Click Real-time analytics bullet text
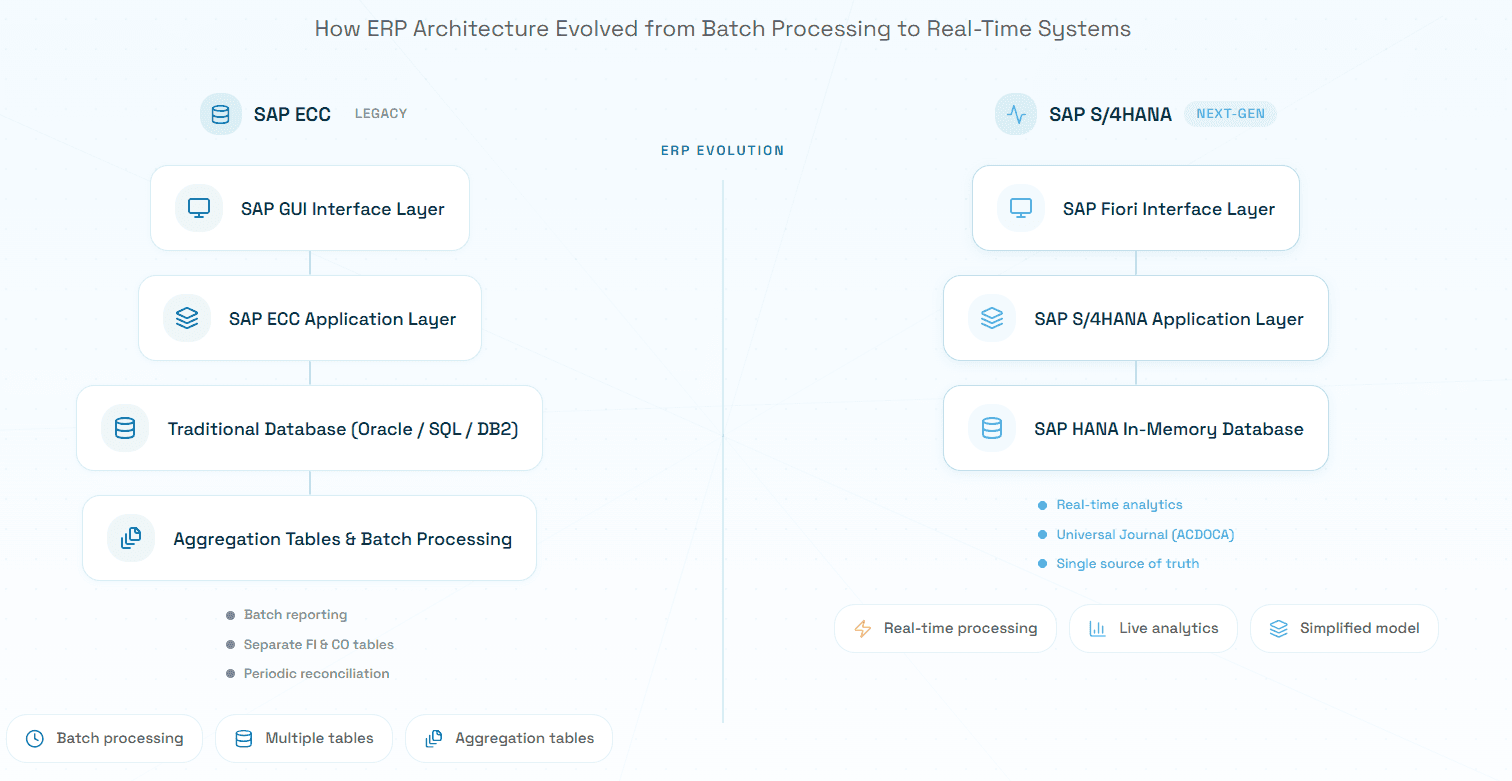Image resolution: width=1512 pixels, height=781 pixels. click(x=1120, y=505)
